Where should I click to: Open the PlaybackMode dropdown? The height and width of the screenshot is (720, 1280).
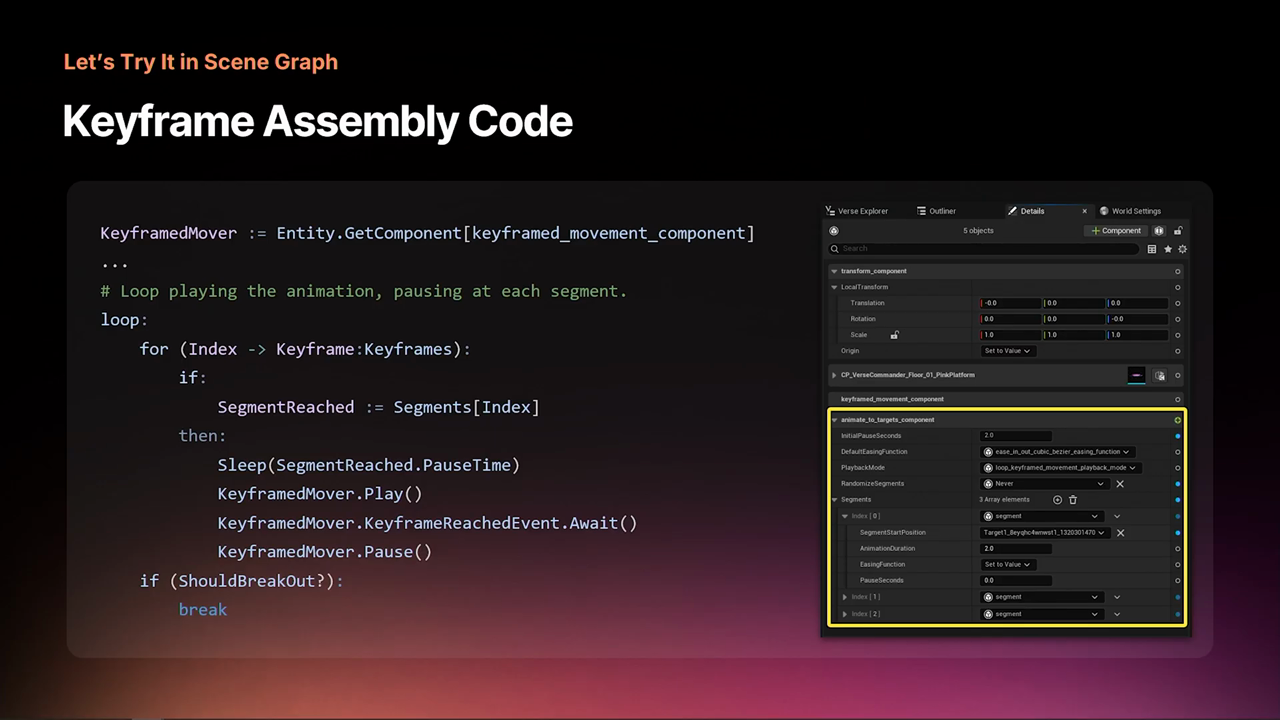point(1061,468)
